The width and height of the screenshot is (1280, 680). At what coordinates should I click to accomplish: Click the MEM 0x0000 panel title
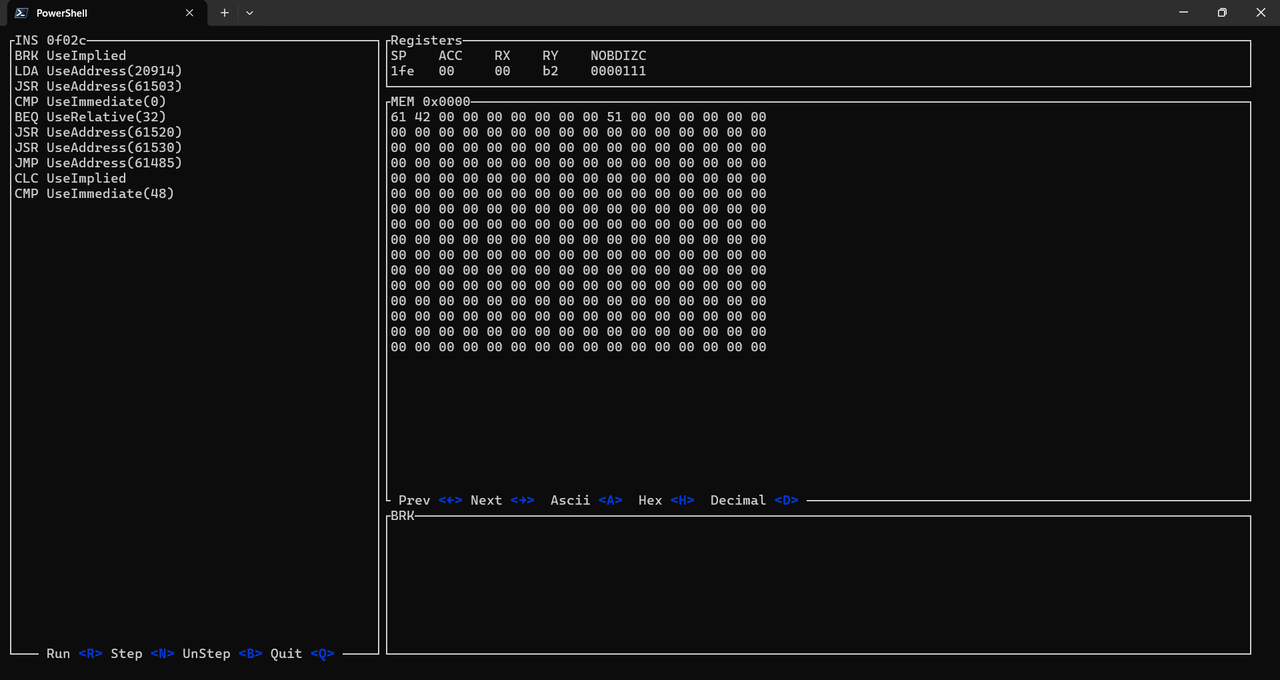click(x=430, y=102)
